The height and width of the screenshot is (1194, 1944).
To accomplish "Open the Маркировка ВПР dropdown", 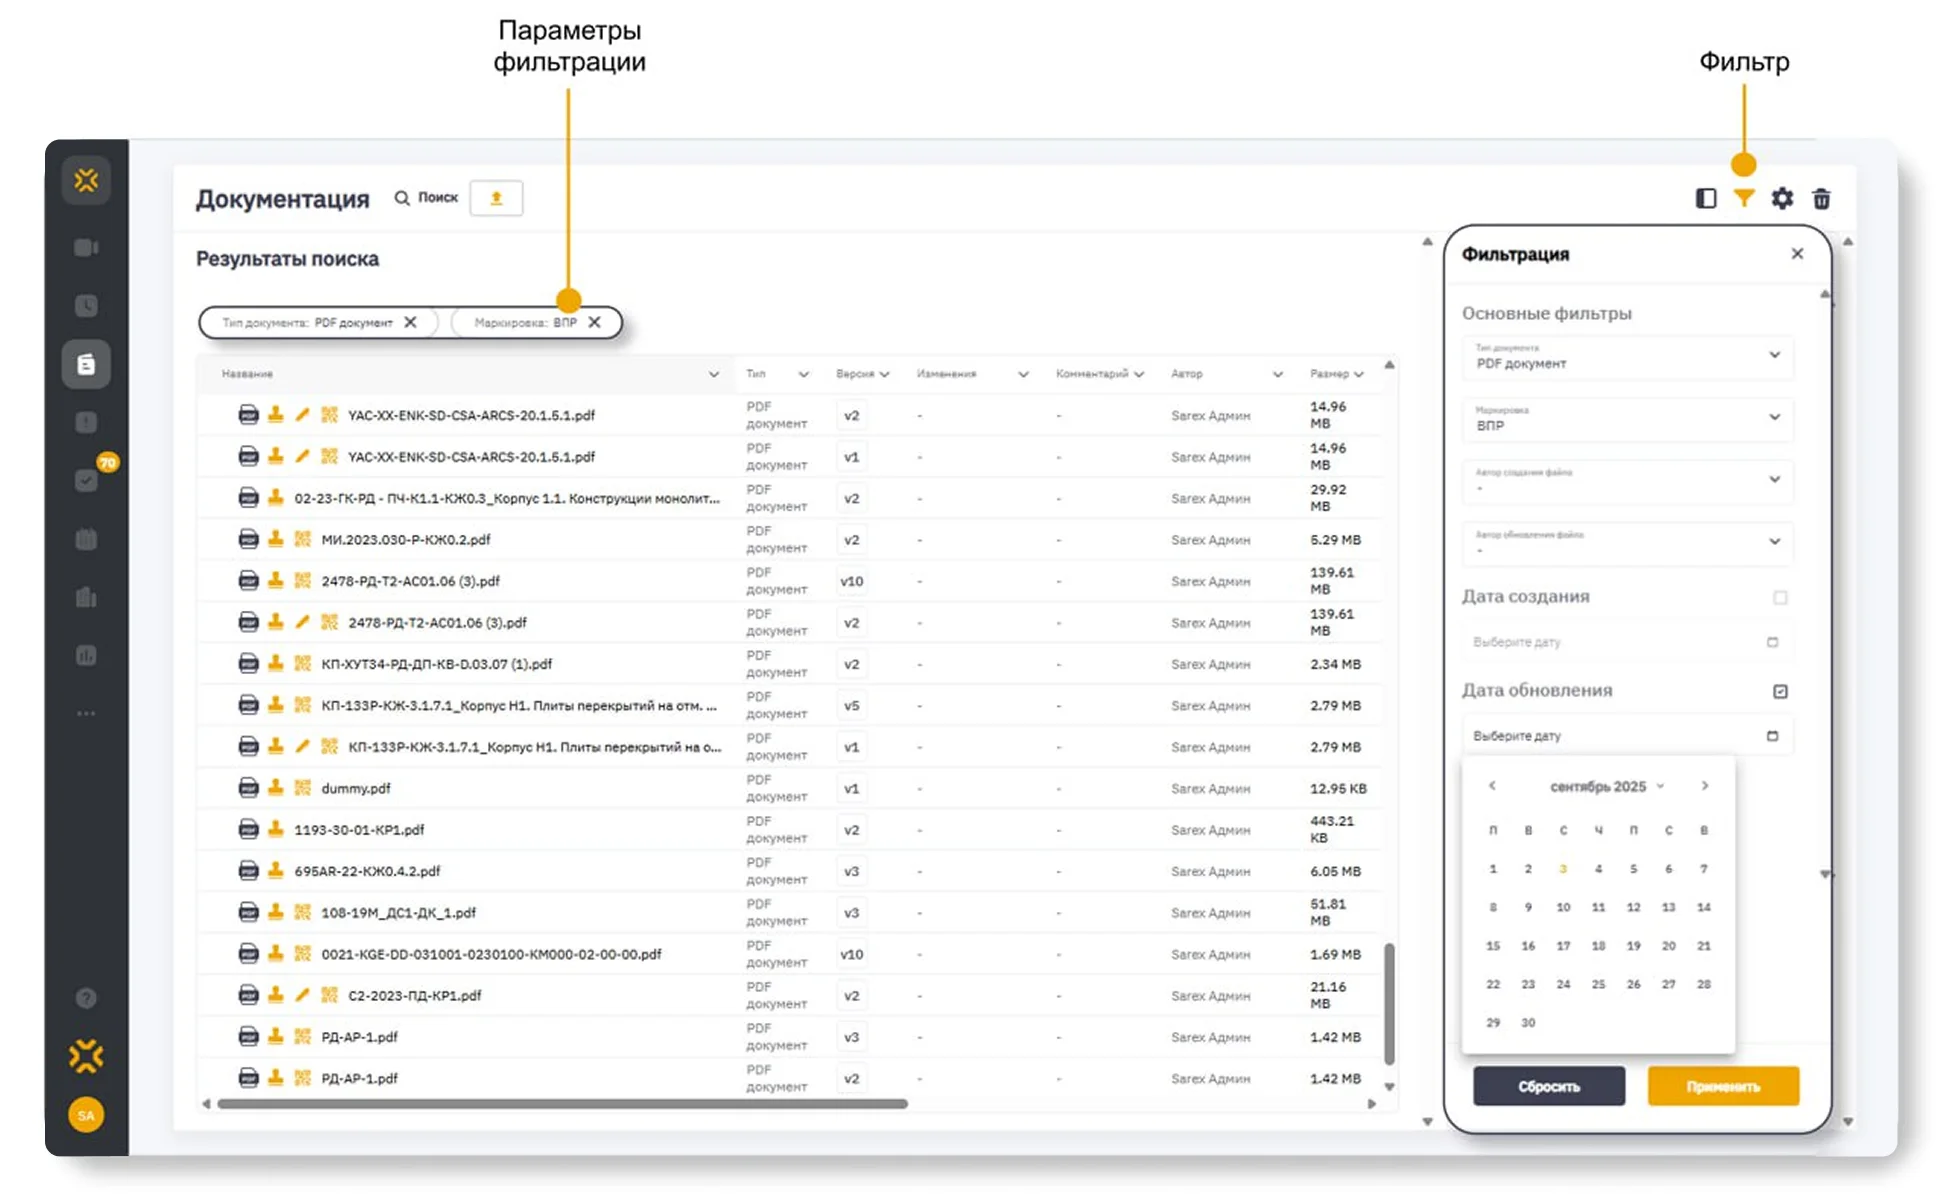I will pyautogui.click(x=1774, y=417).
